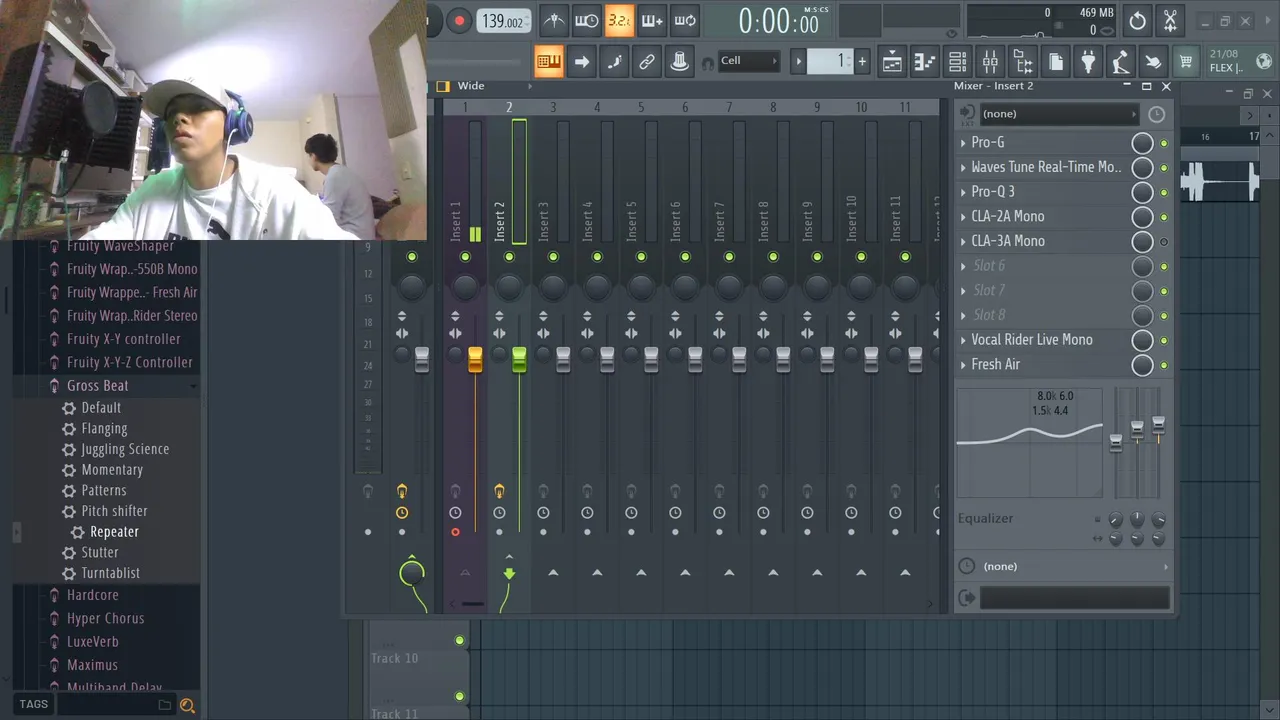Click the Insert 2 volume fader
The width and height of the screenshot is (1280, 720).
(x=519, y=360)
